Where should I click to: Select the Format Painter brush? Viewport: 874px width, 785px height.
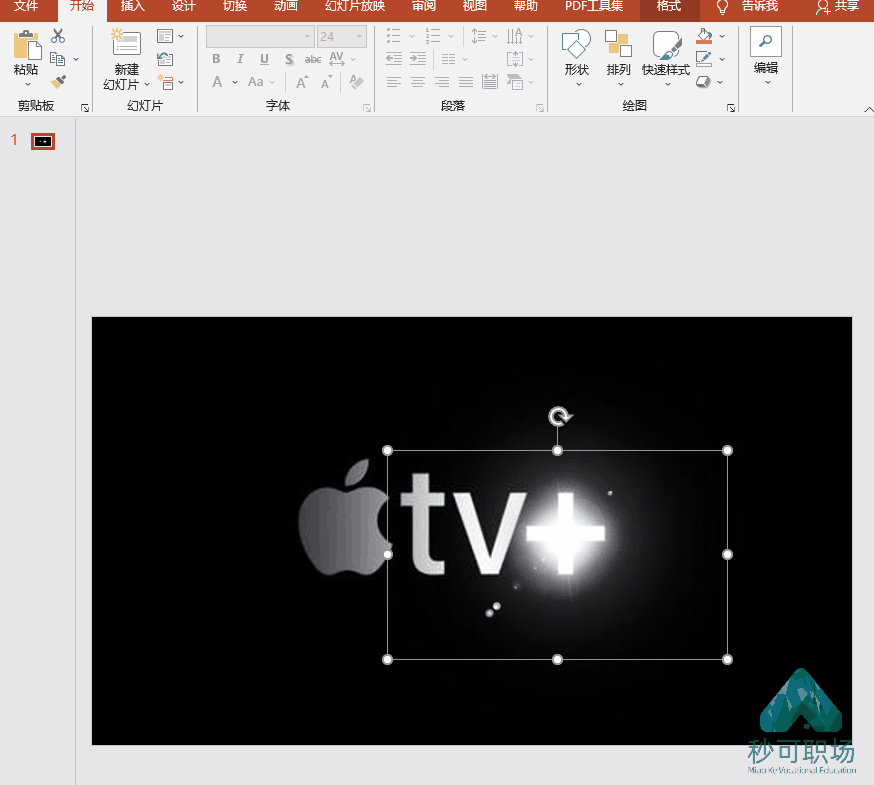click(58, 81)
